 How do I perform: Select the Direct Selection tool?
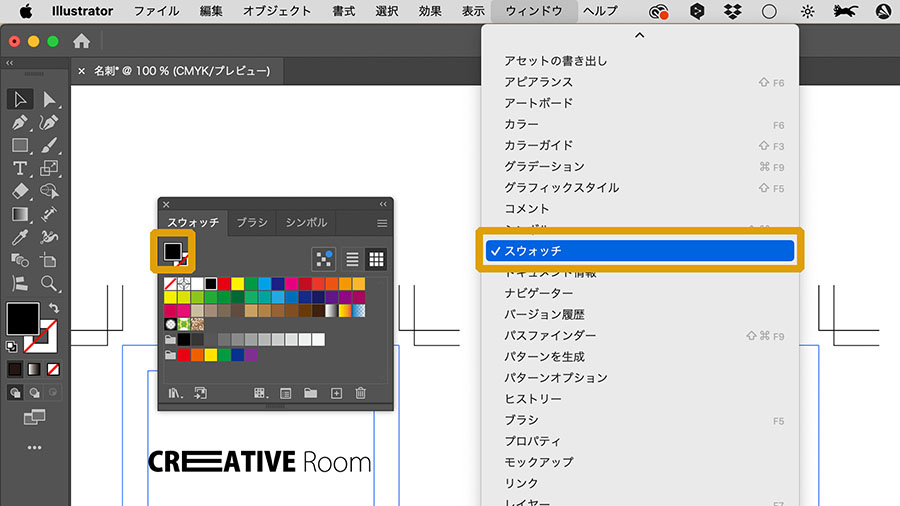tap(49, 99)
